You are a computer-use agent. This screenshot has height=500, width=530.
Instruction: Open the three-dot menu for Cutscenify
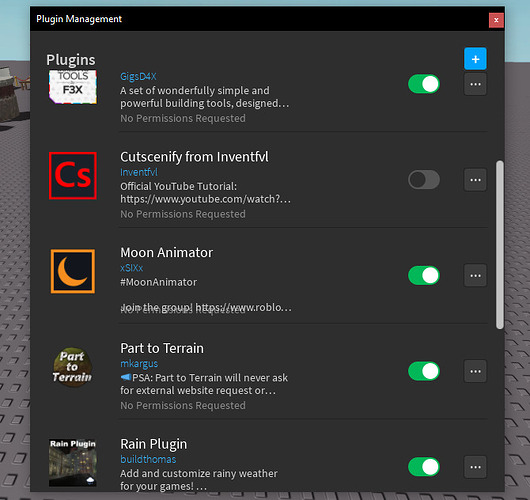coord(475,180)
